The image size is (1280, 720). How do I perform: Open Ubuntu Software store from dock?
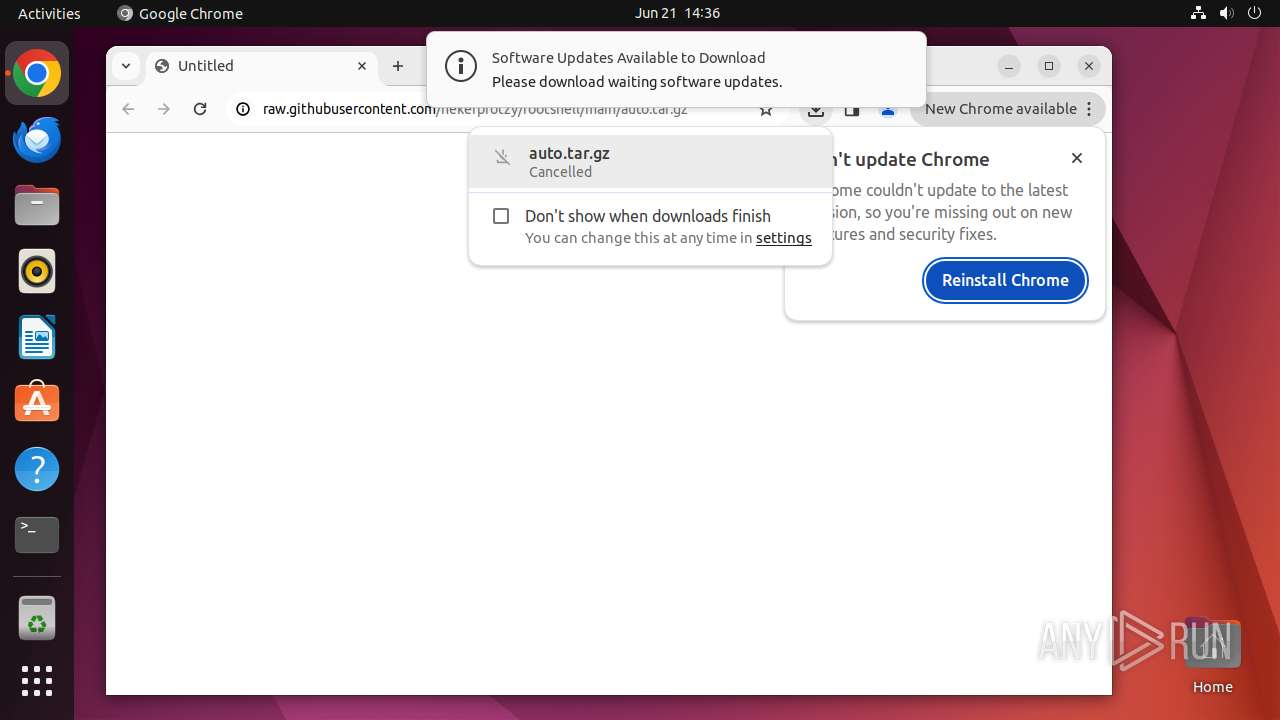click(37, 403)
